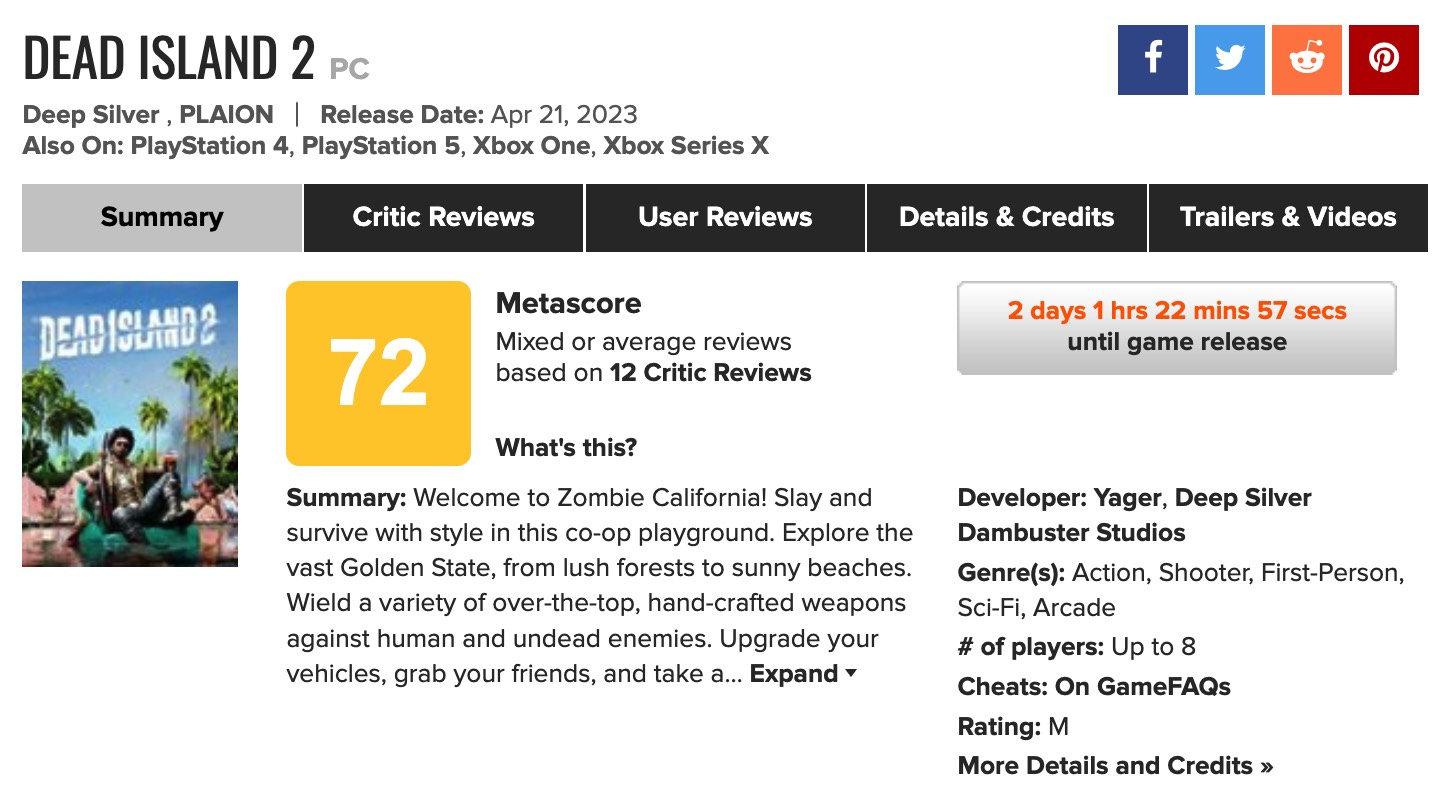Image resolution: width=1446 pixels, height=788 pixels.
Task: Share page via Pinterest icon
Action: 1383,60
